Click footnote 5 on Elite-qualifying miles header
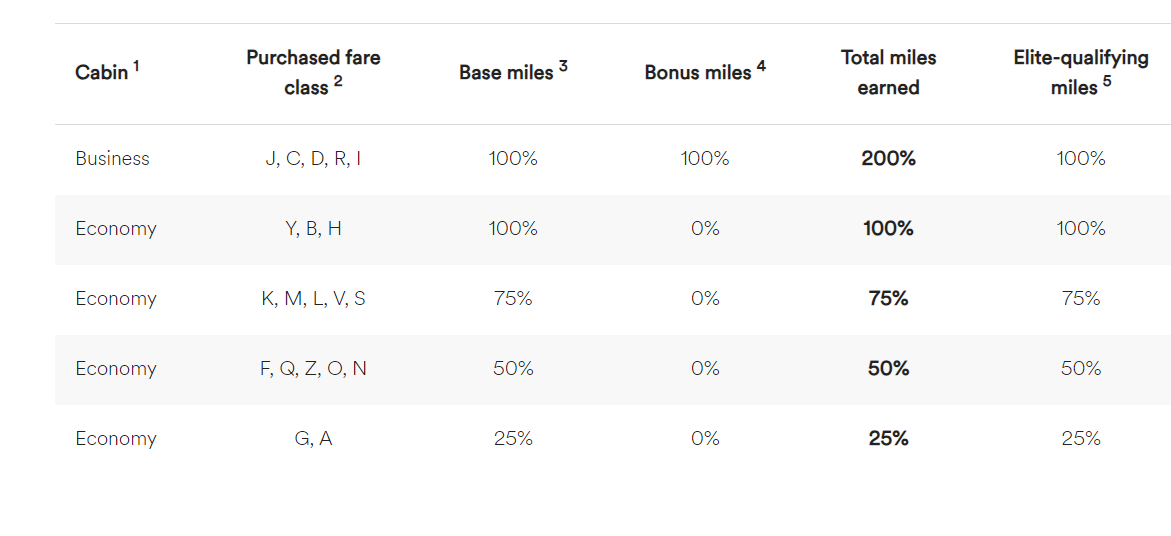 pyautogui.click(x=1107, y=82)
